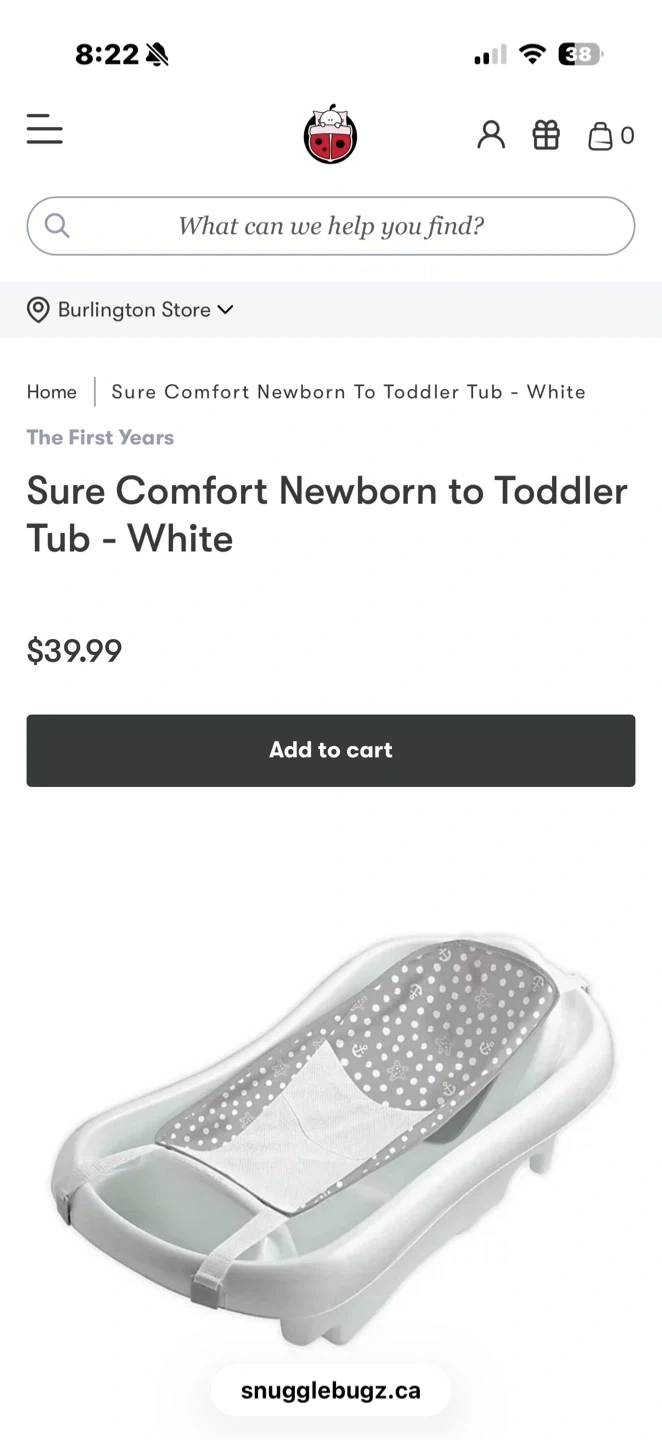The height and width of the screenshot is (1440, 662).
Task: Tap the $39.99 price text
Action: (74, 651)
